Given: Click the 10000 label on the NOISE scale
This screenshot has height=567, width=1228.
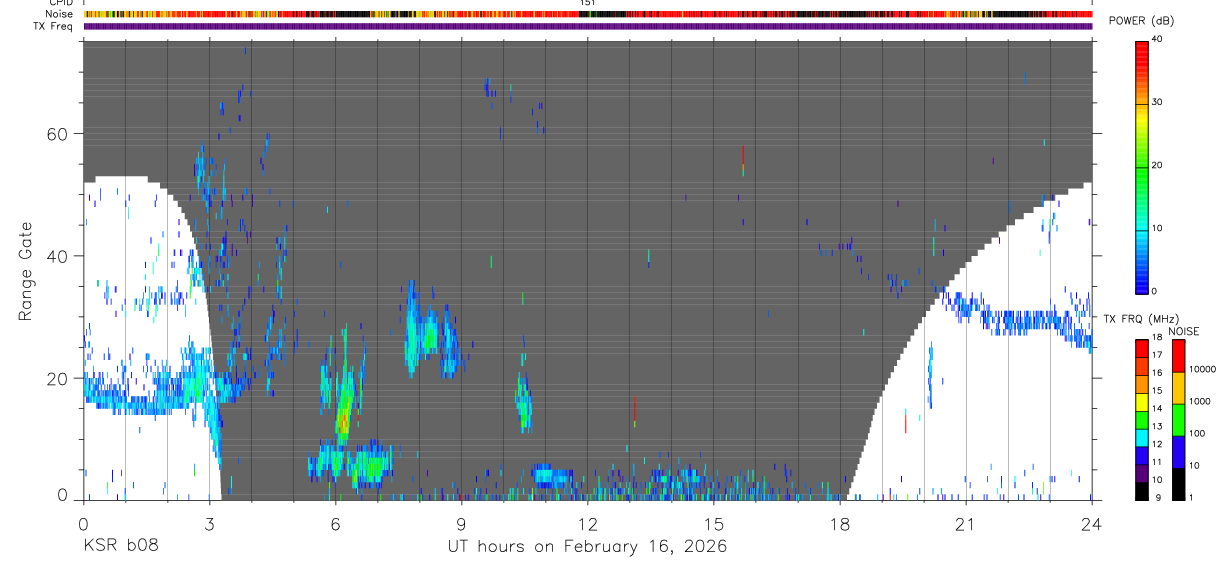Looking at the screenshot, I should pos(1202,370).
